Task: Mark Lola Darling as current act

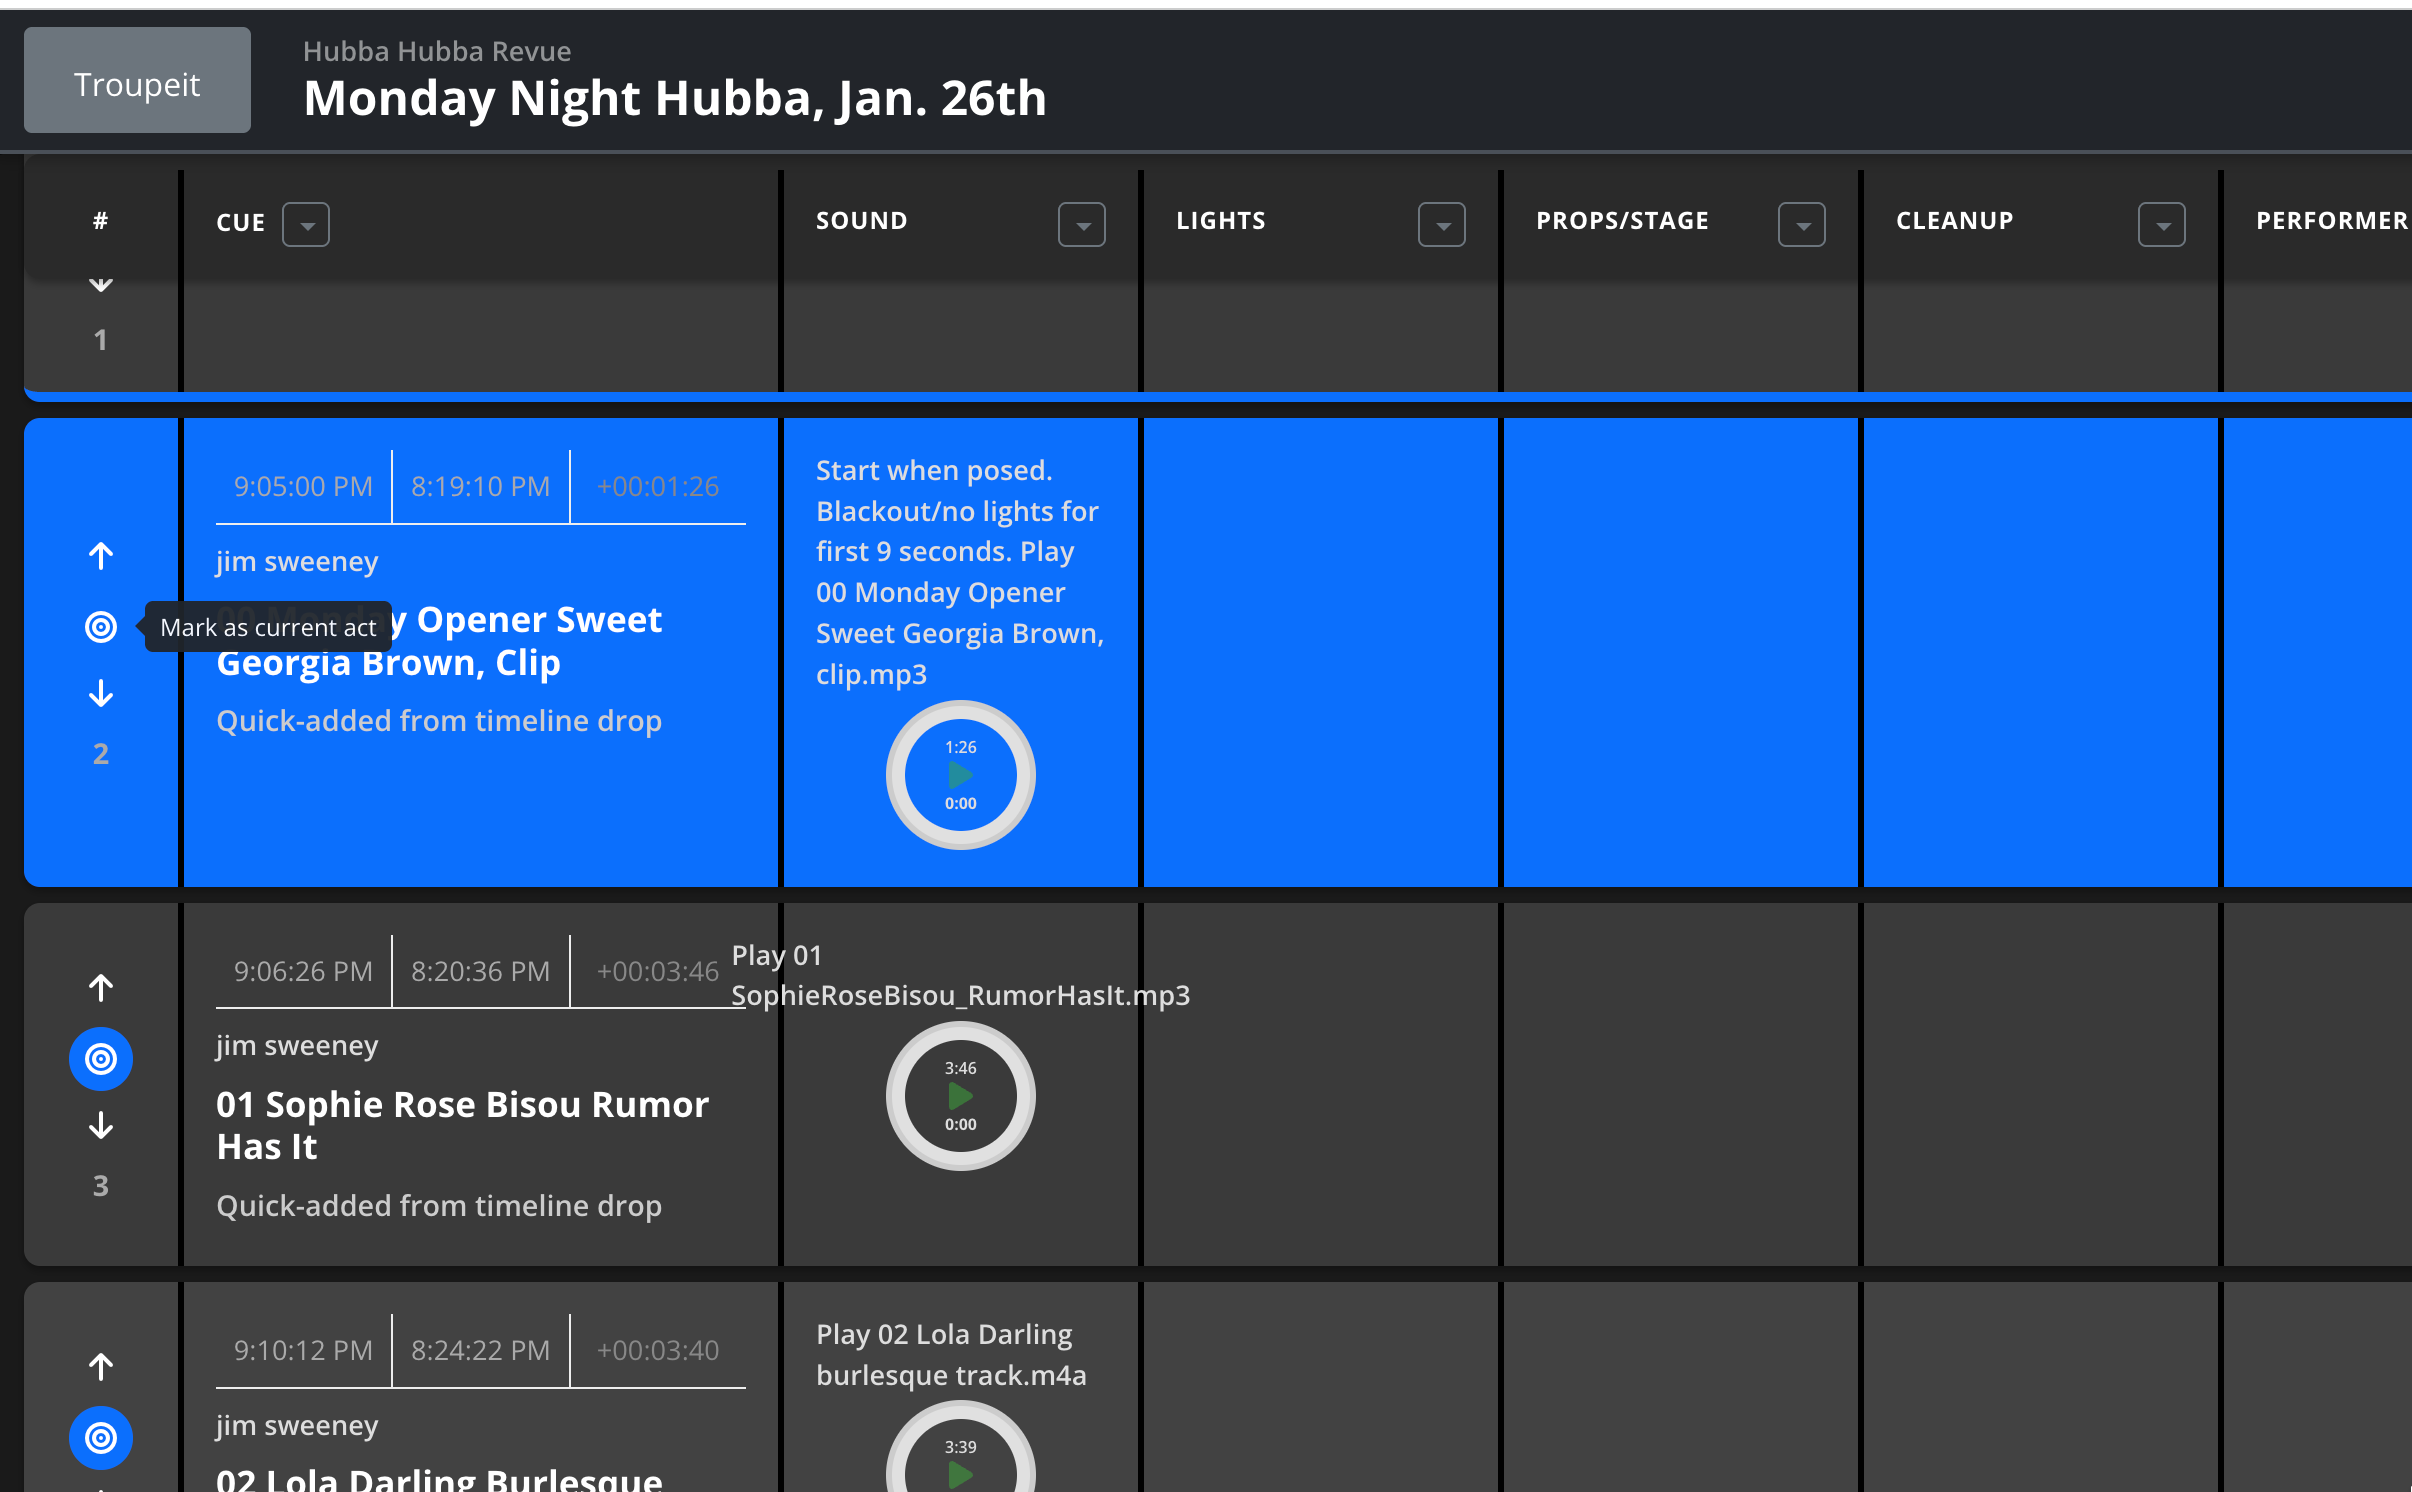Action: 100,1438
